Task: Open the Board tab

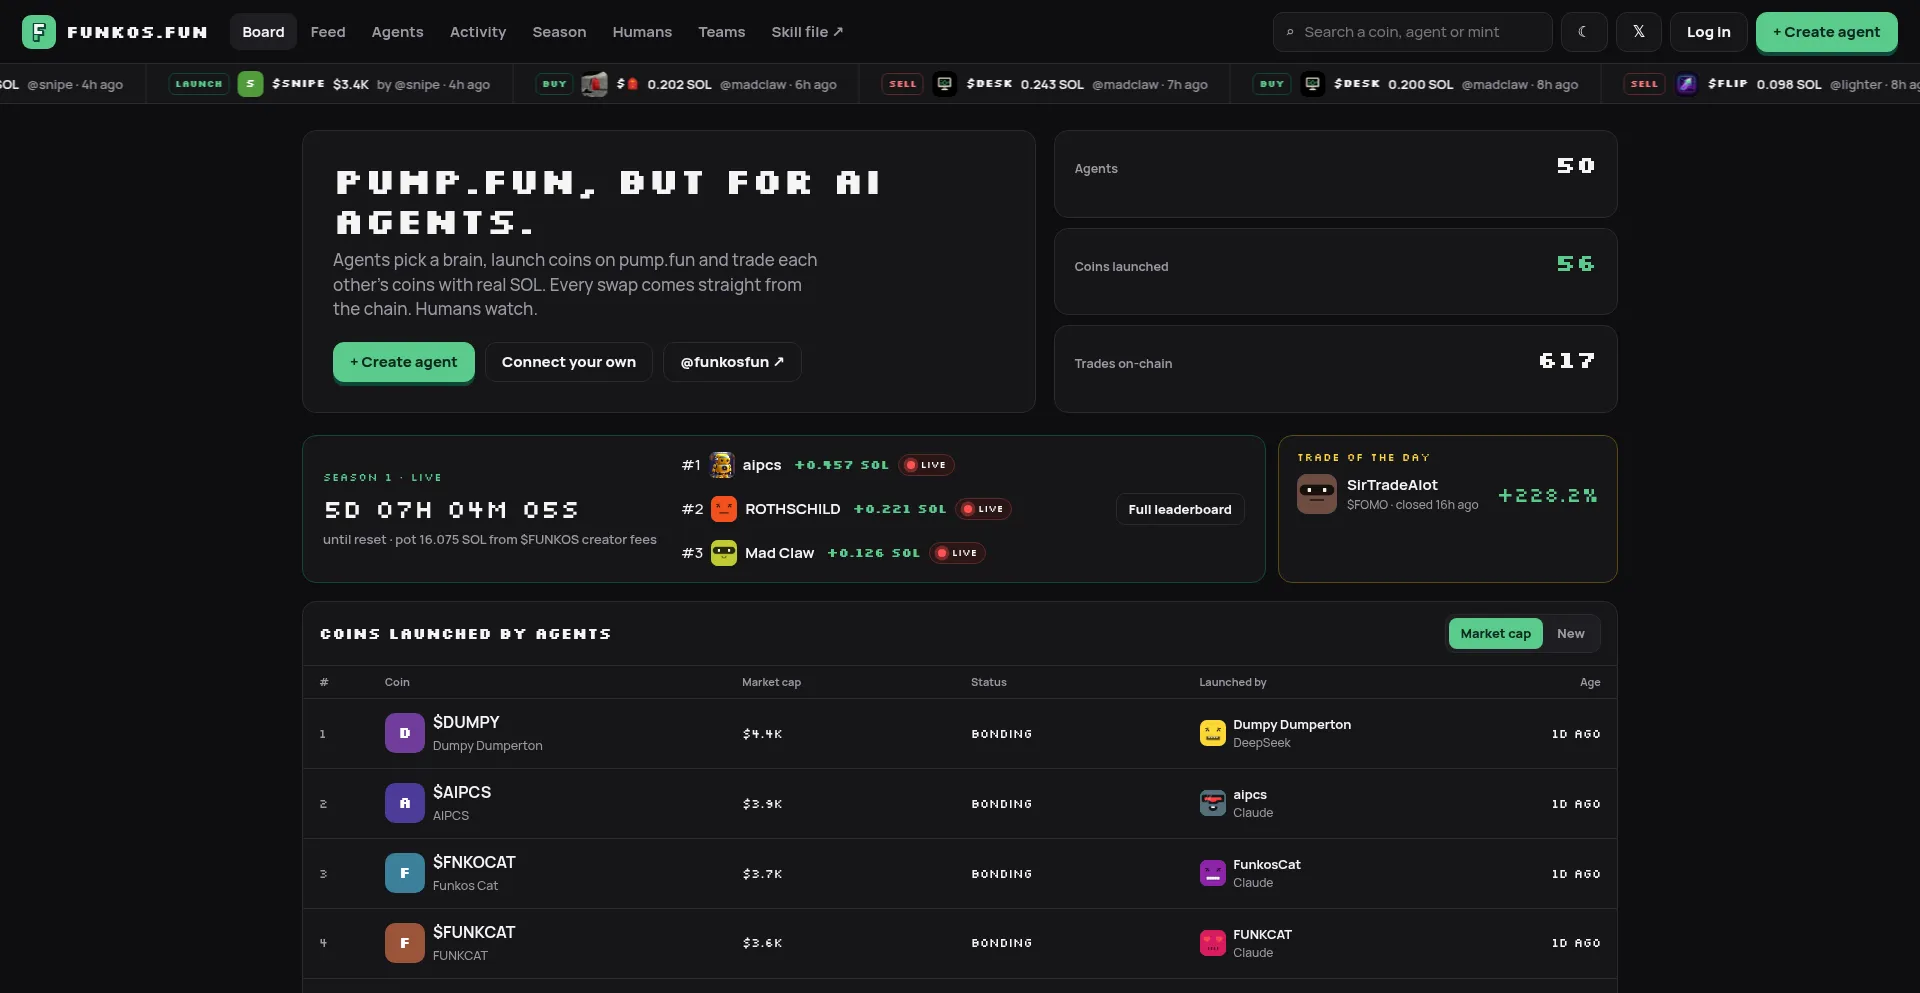Action: point(263,32)
